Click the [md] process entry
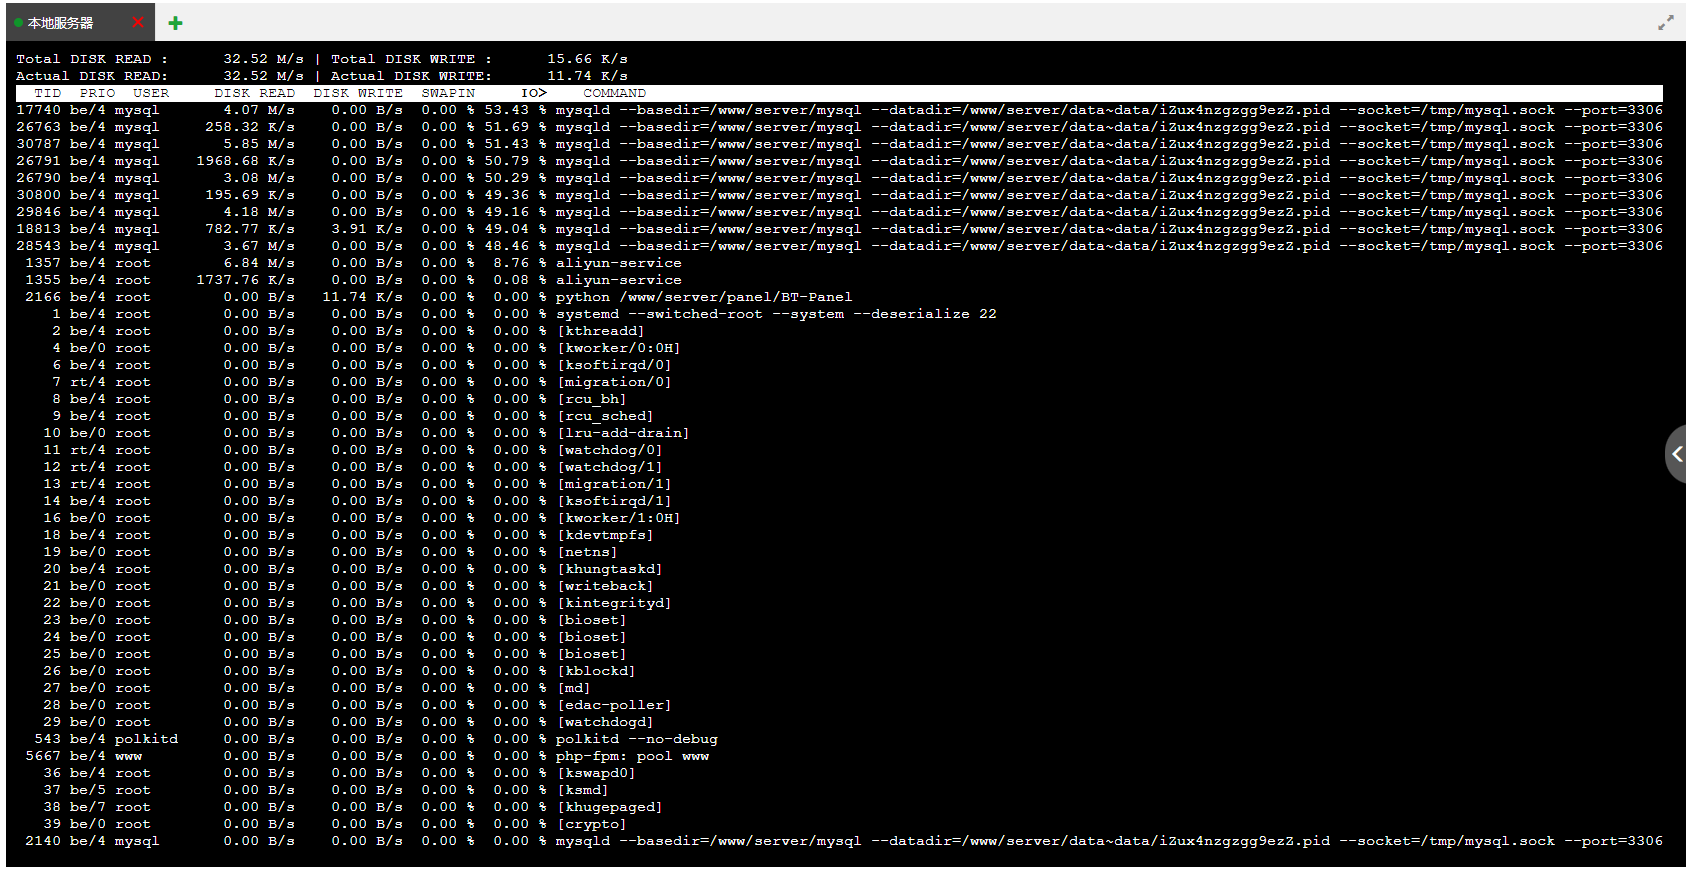This screenshot has height=877, width=1694. (x=574, y=688)
